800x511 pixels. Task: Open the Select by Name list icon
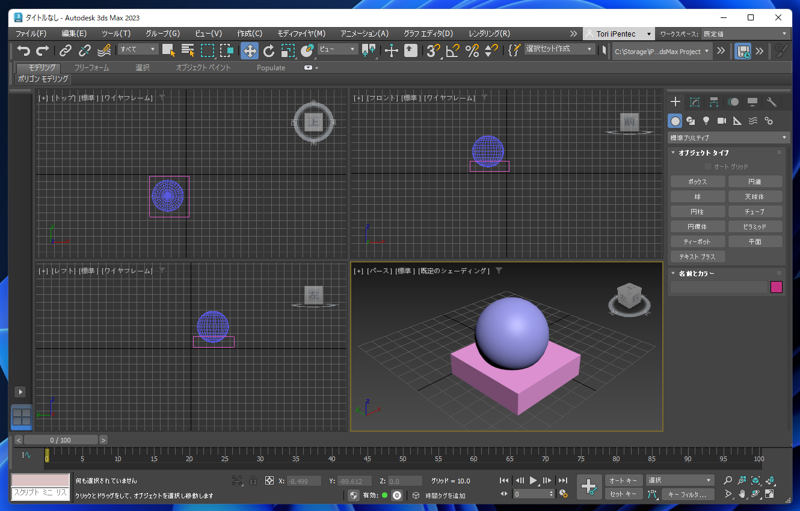[188, 50]
